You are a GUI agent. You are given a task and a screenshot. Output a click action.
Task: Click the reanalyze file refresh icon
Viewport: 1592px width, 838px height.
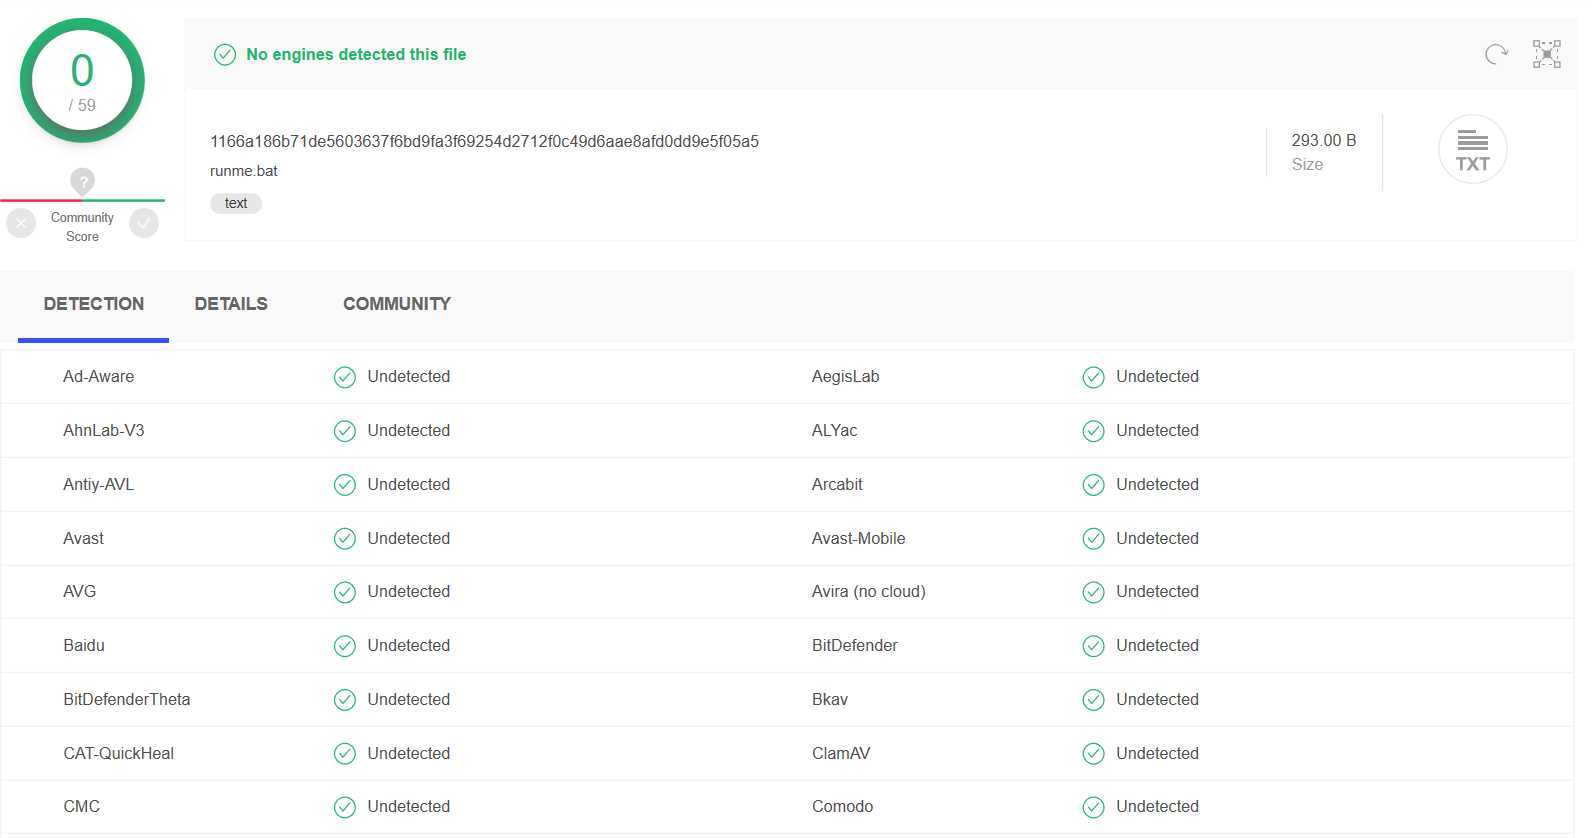(x=1496, y=54)
